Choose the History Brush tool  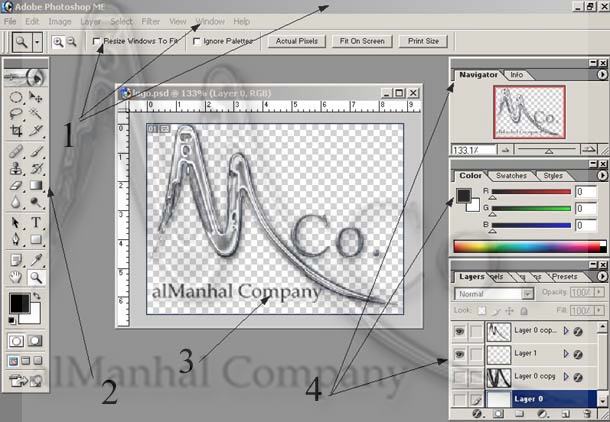click(36, 168)
